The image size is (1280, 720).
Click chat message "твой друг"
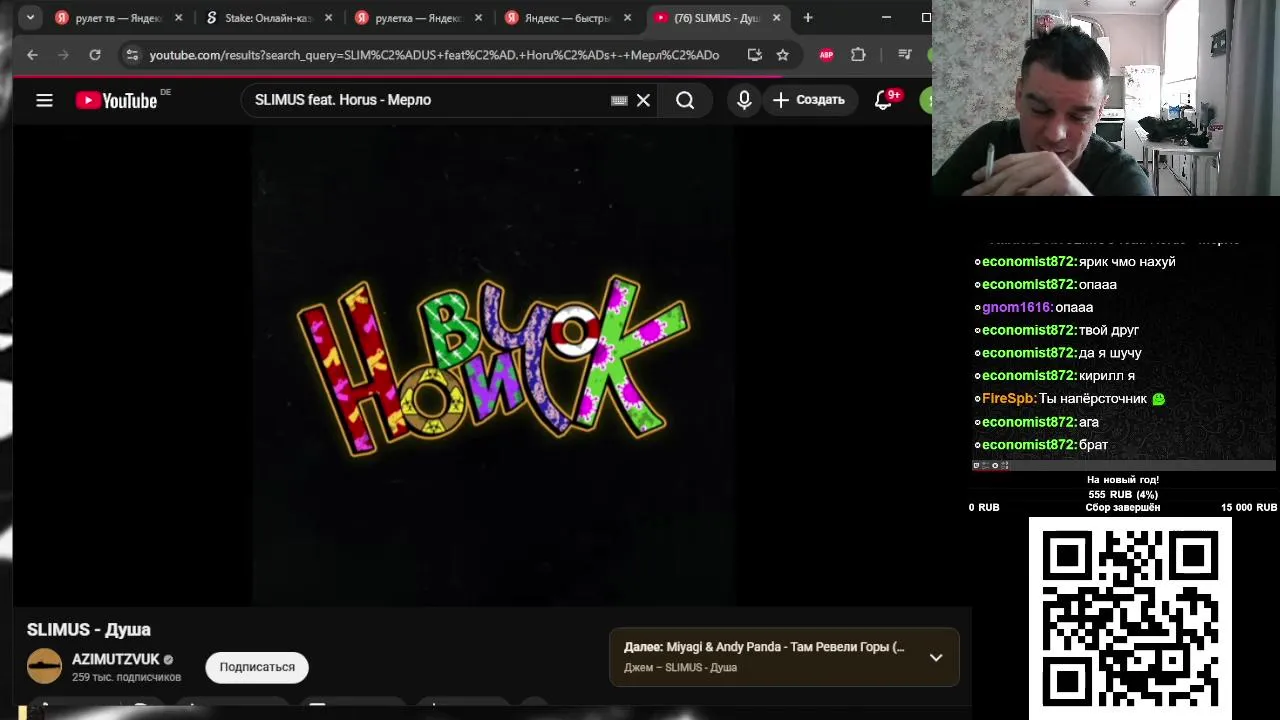(x=1109, y=330)
